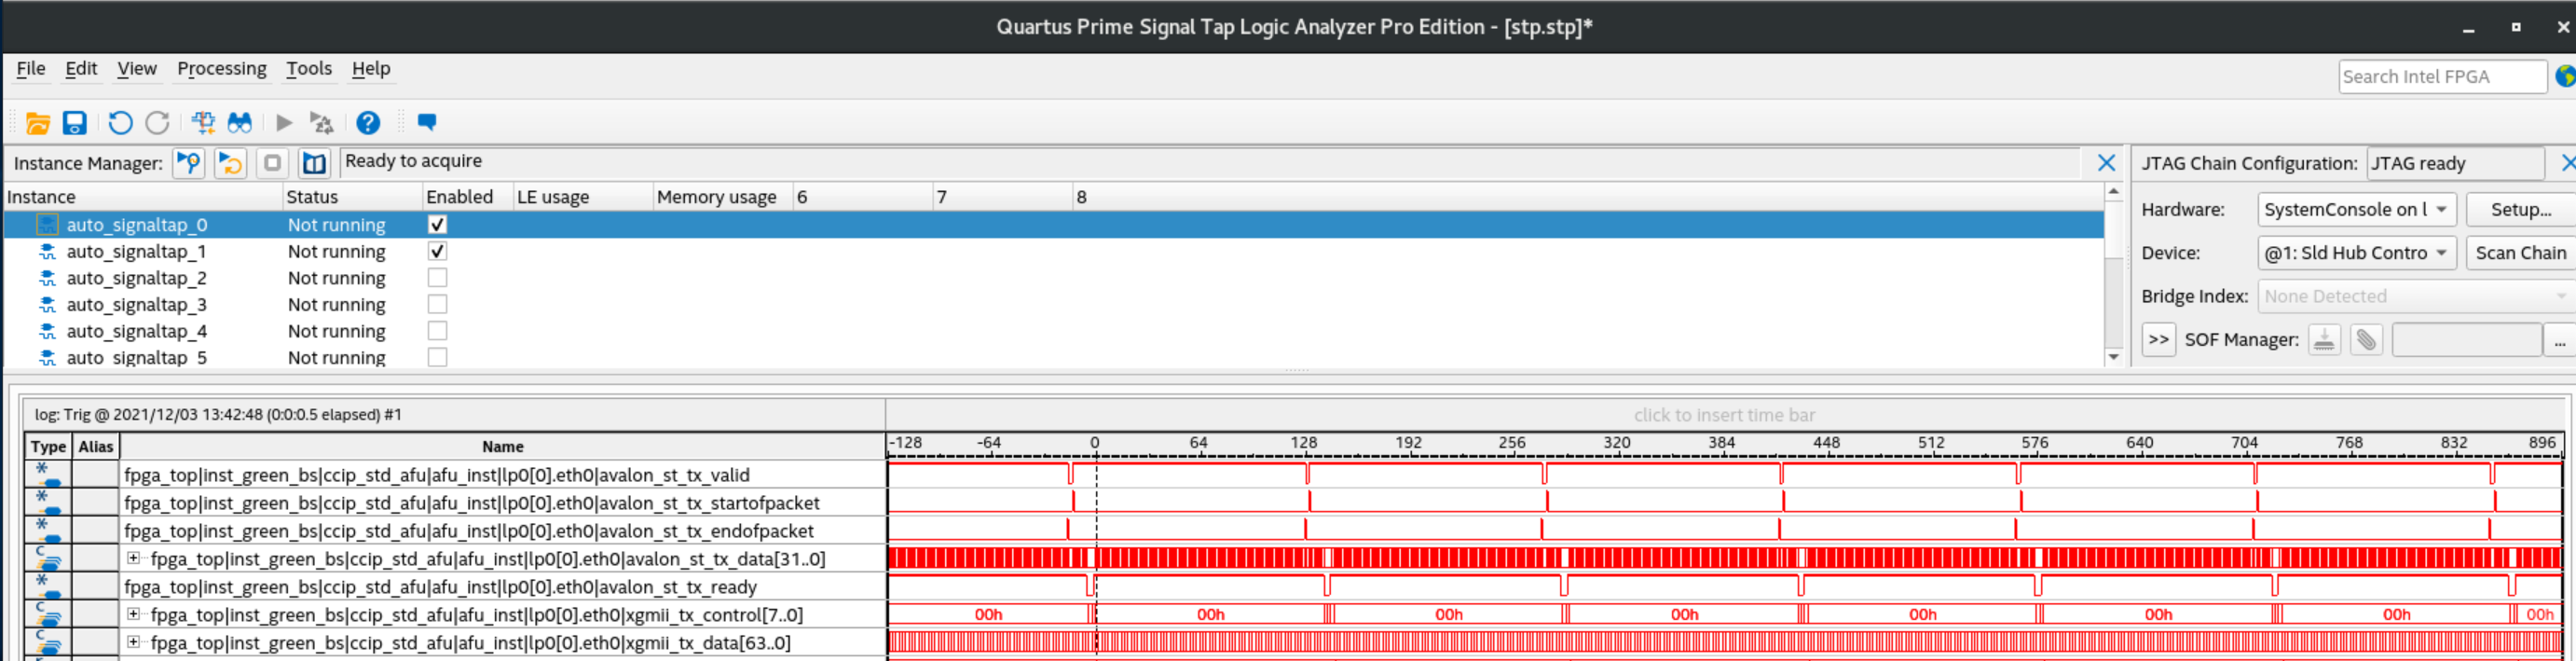Click the Memory usage column header
Image resolution: width=2576 pixels, height=661 pixels.
click(x=723, y=197)
